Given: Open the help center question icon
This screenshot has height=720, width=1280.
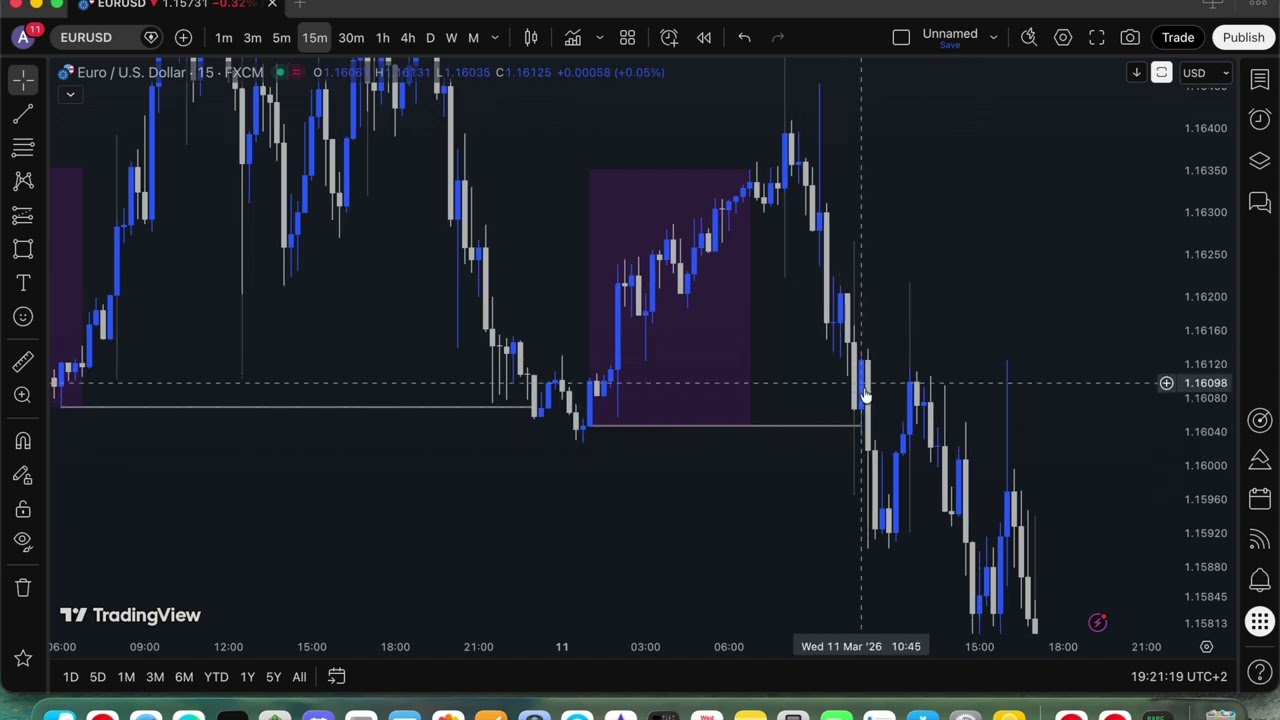Looking at the screenshot, I should 1260,674.
